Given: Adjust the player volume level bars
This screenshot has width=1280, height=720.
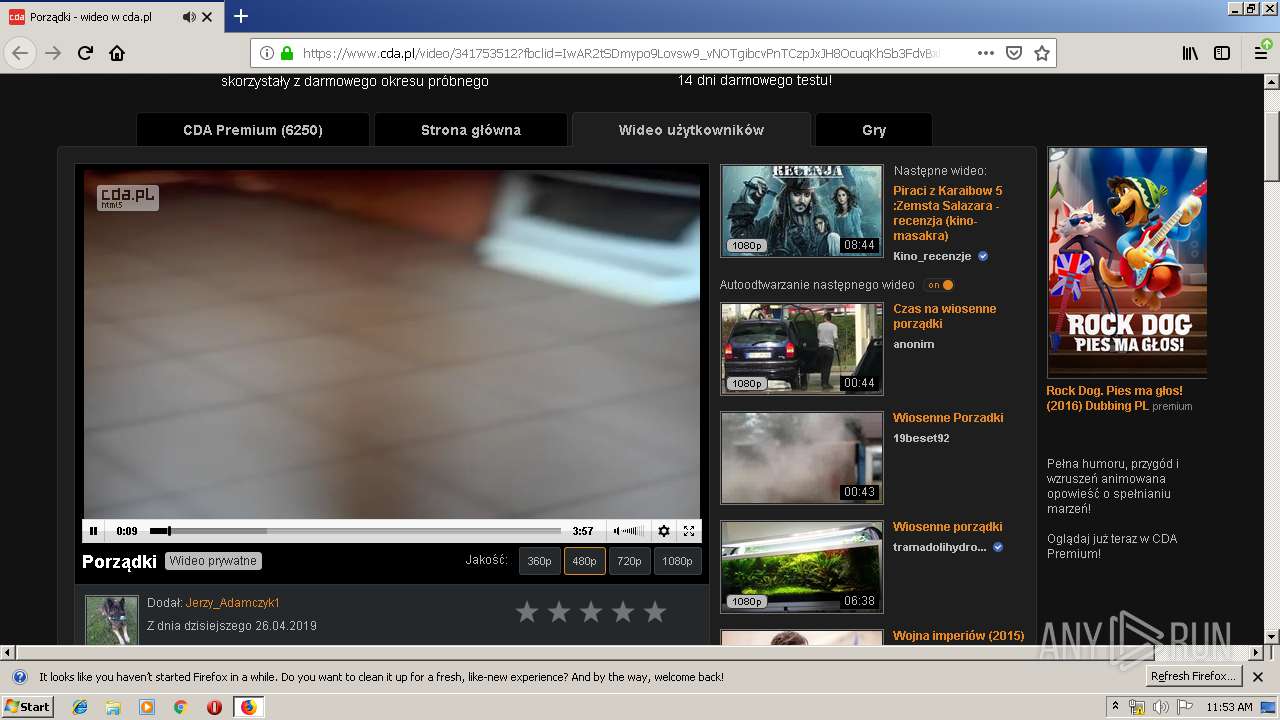Looking at the screenshot, I should (x=634, y=531).
